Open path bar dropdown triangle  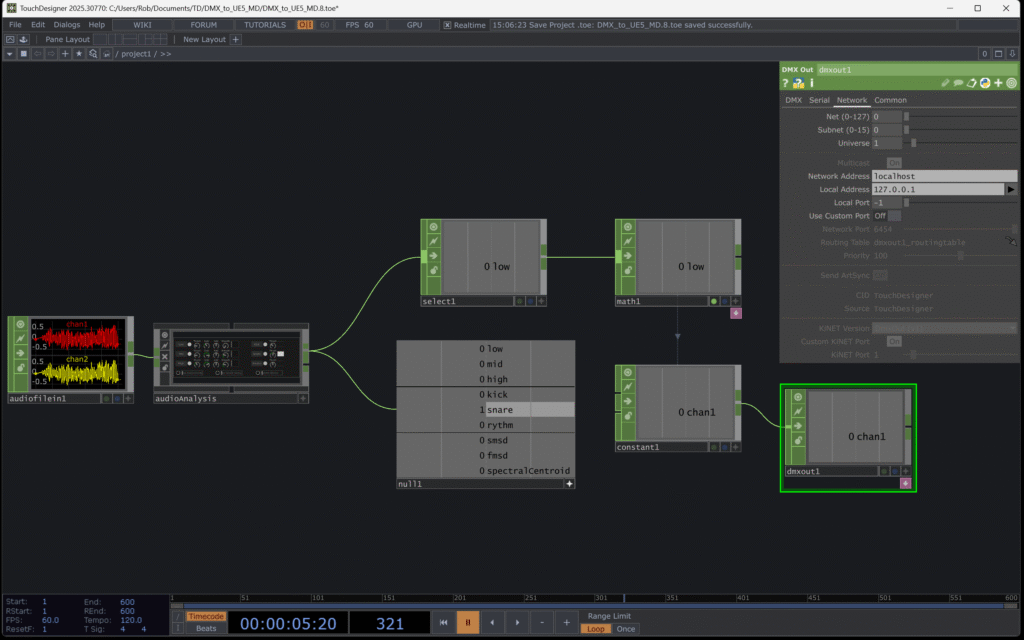point(10,54)
